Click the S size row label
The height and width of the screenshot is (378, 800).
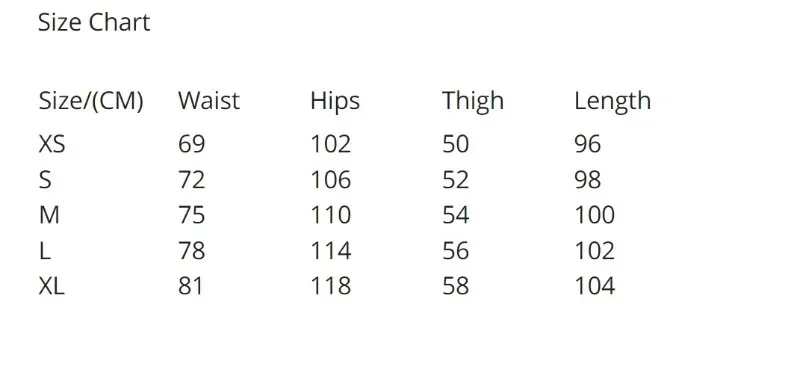(x=45, y=180)
